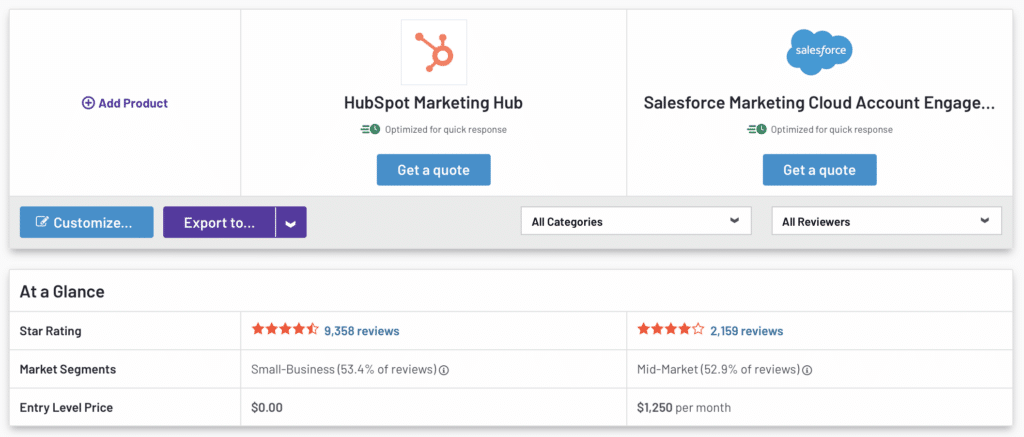Viewport: 1024px width, 437px height.
Task: Open the All Categories dropdown
Action: (636, 221)
